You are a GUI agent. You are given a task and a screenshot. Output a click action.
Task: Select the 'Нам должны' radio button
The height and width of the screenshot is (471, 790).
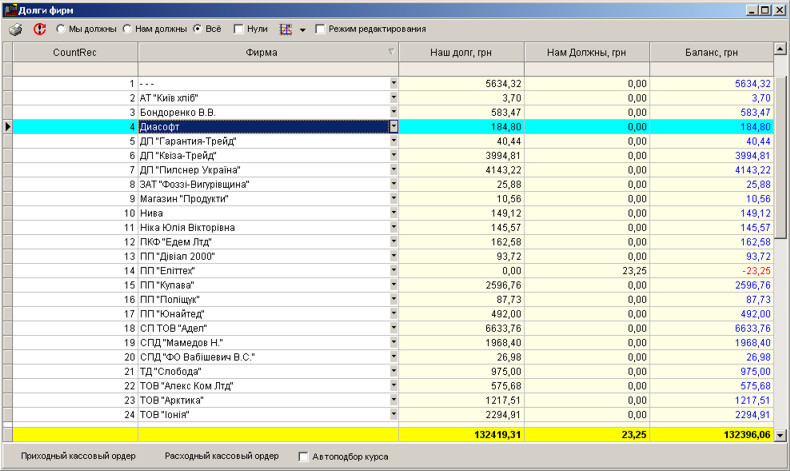click(128, 29)
